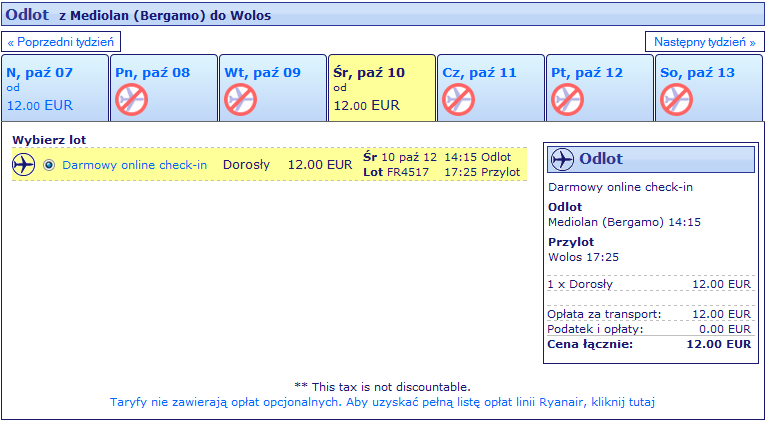
Task: Click the 12.00 EUR price on paź 07
Action: tap(40, 105)
